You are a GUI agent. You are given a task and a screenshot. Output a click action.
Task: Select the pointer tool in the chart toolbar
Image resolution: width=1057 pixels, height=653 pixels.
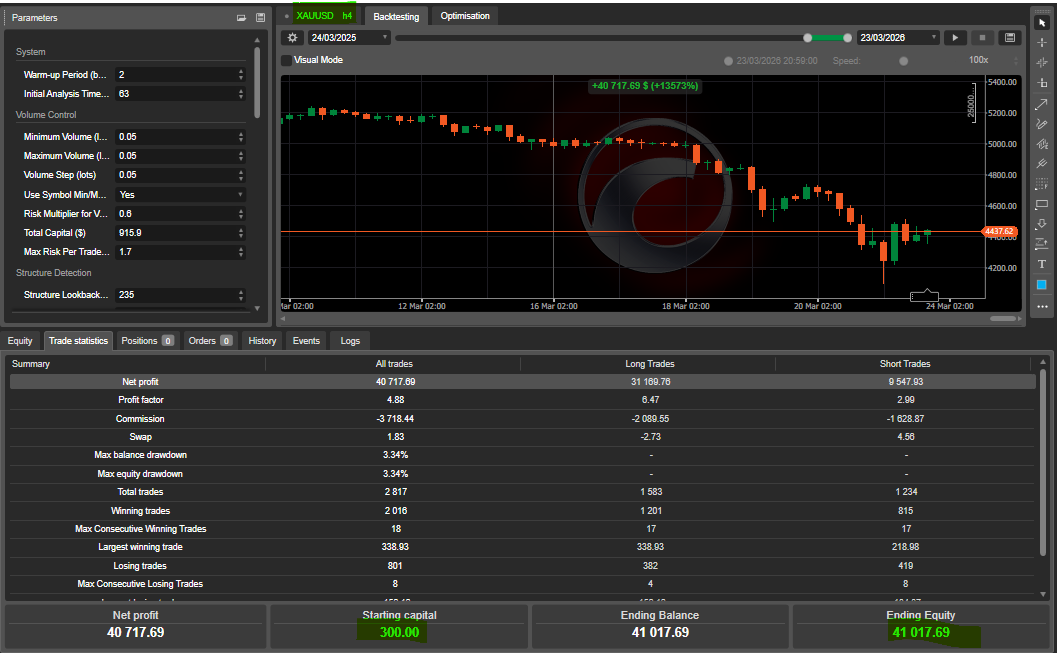tap(1040, 24)
